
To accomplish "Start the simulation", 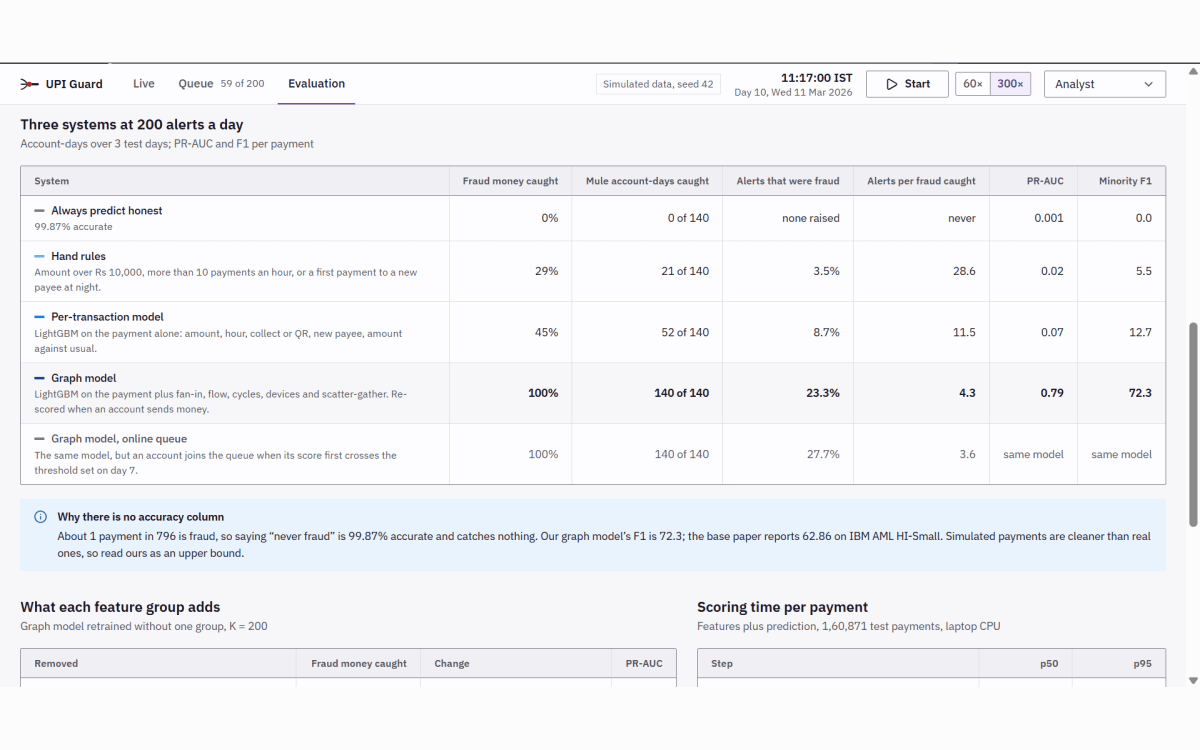I will (908, 84).
